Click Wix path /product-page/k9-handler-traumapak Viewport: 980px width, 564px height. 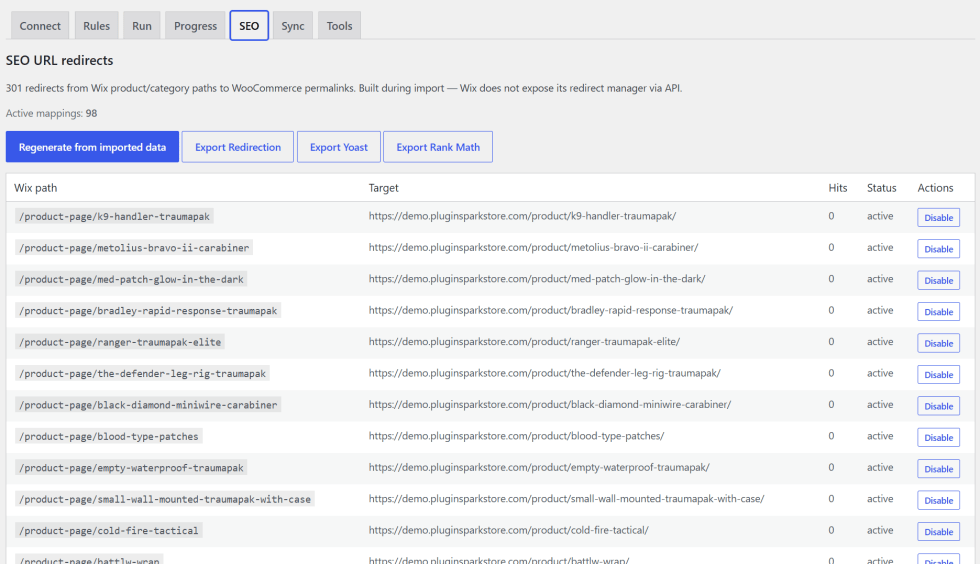[x=114, y=216]
